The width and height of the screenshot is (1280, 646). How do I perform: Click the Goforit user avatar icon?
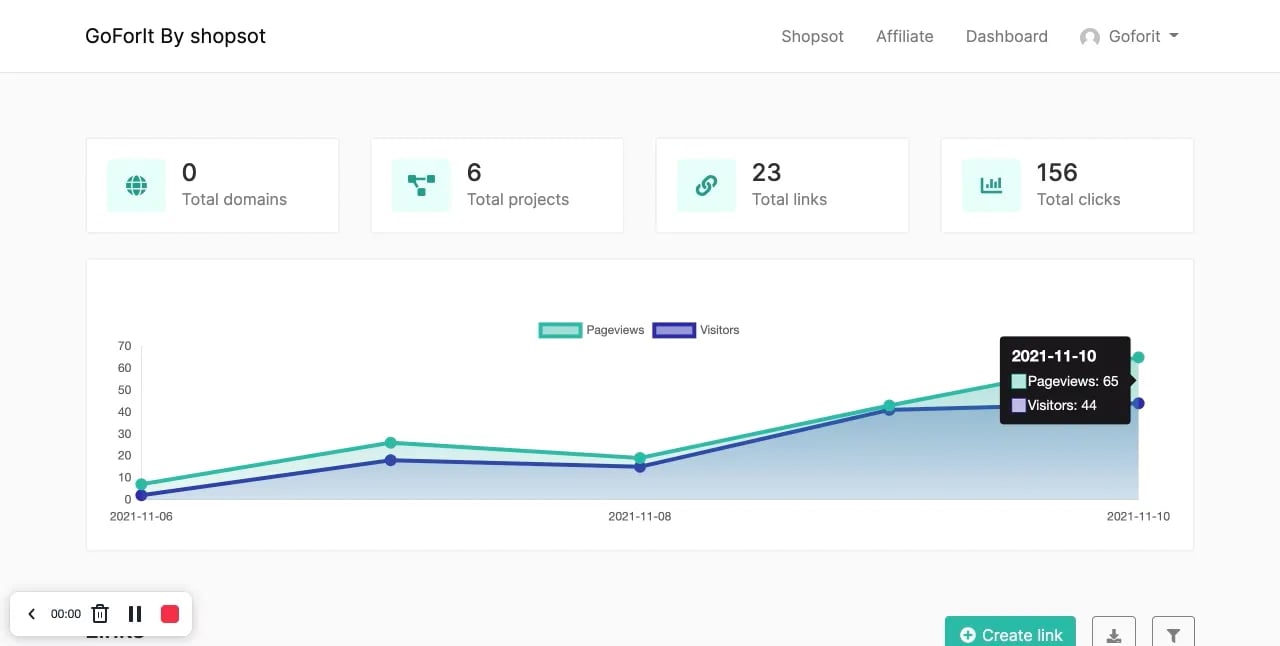point(1090,37)
